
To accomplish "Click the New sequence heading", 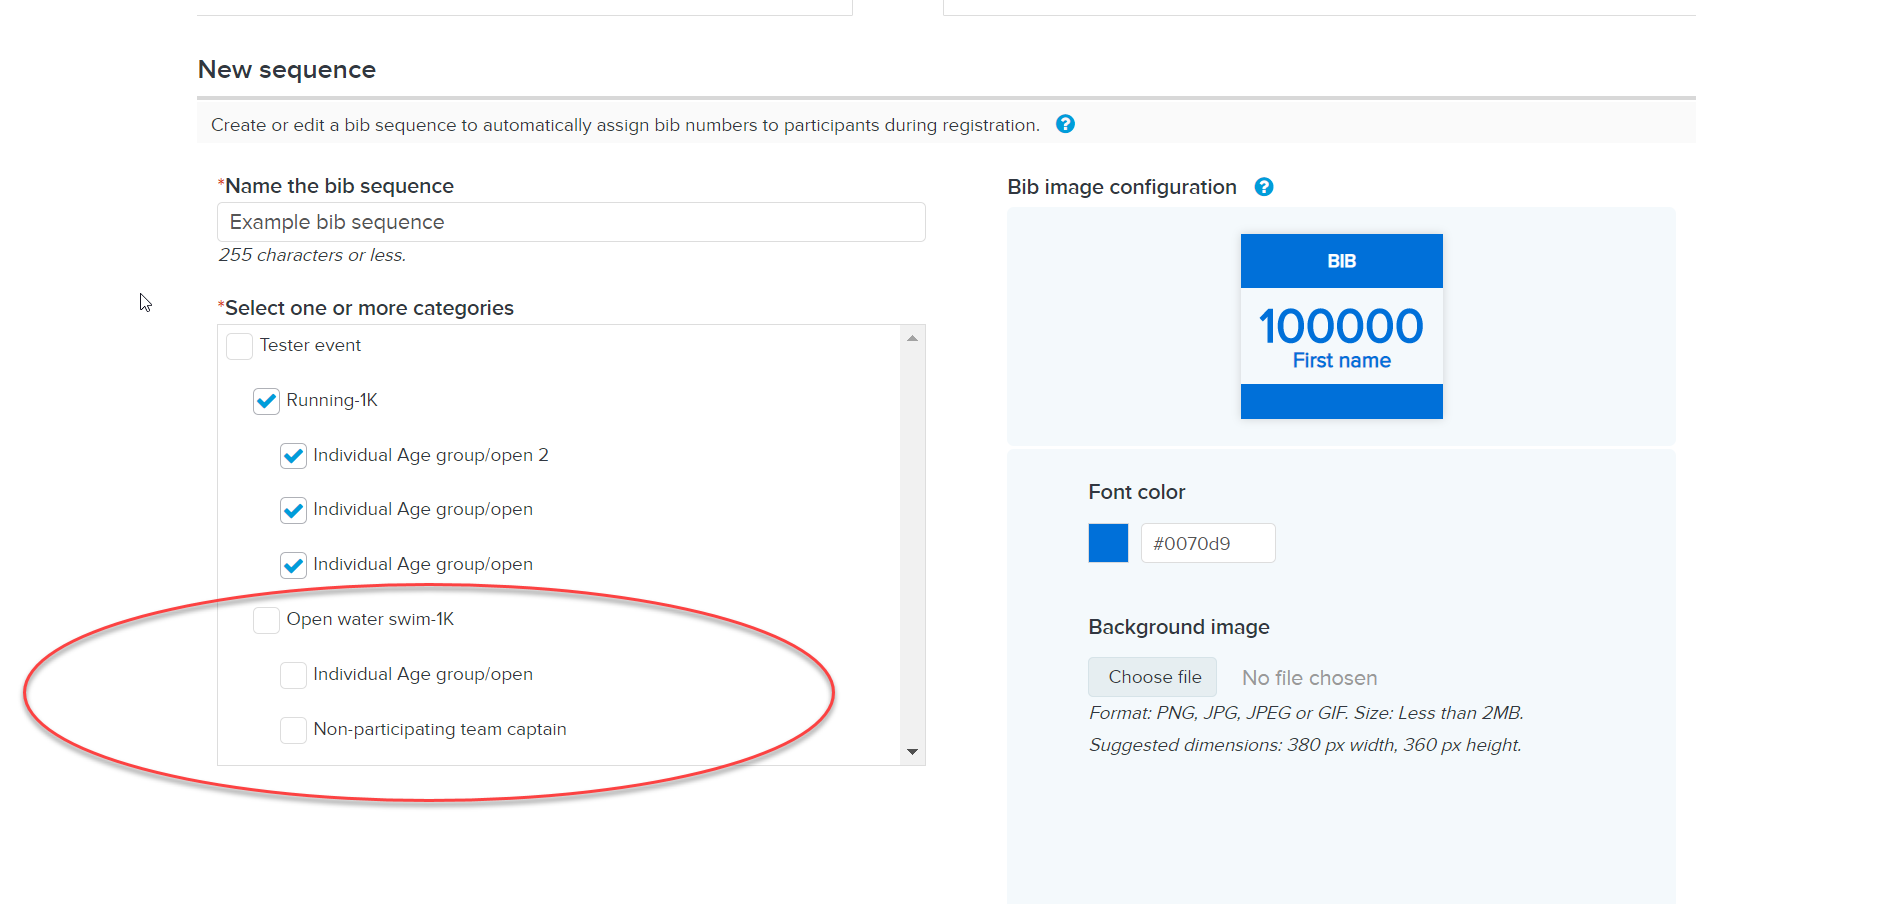I will (x=287, y=69).
